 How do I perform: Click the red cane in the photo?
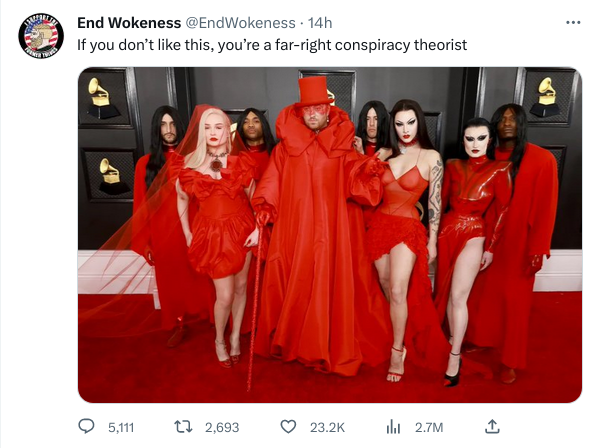pyautogui.click(x=255, y=301)
